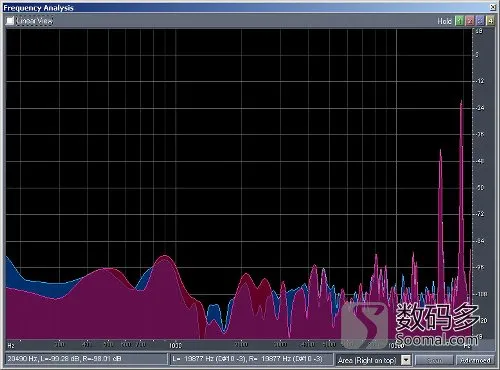500x370 pixels.
Task: Click the 1000 frequency axis label
Action: 175,345
